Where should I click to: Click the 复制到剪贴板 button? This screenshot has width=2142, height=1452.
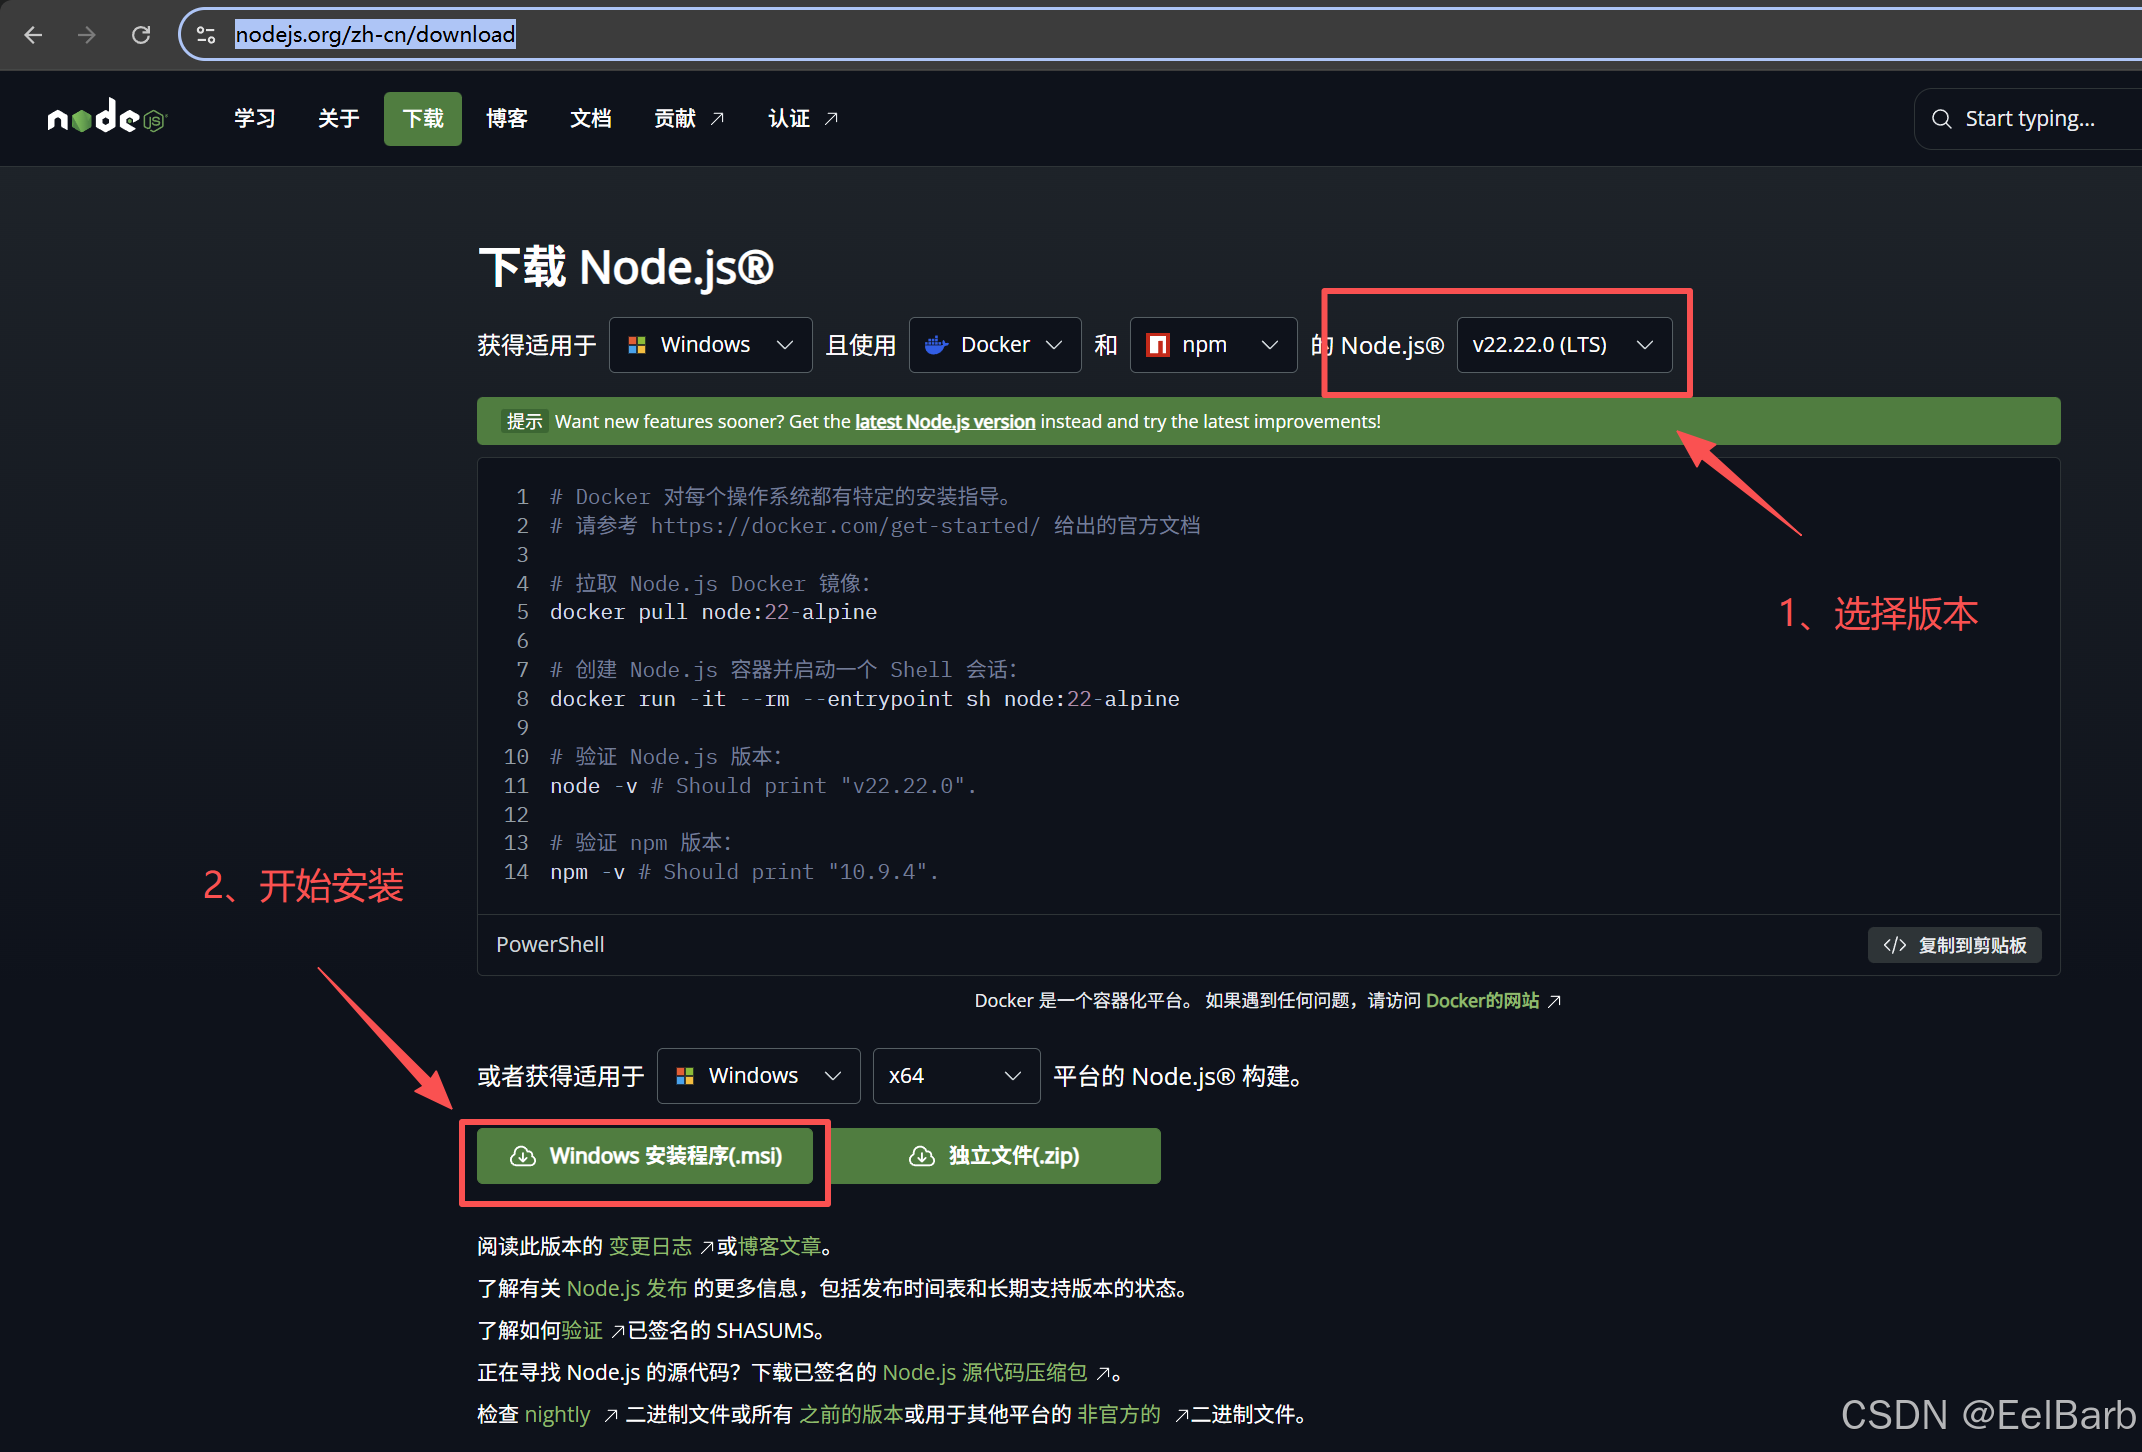[1954, 945]
